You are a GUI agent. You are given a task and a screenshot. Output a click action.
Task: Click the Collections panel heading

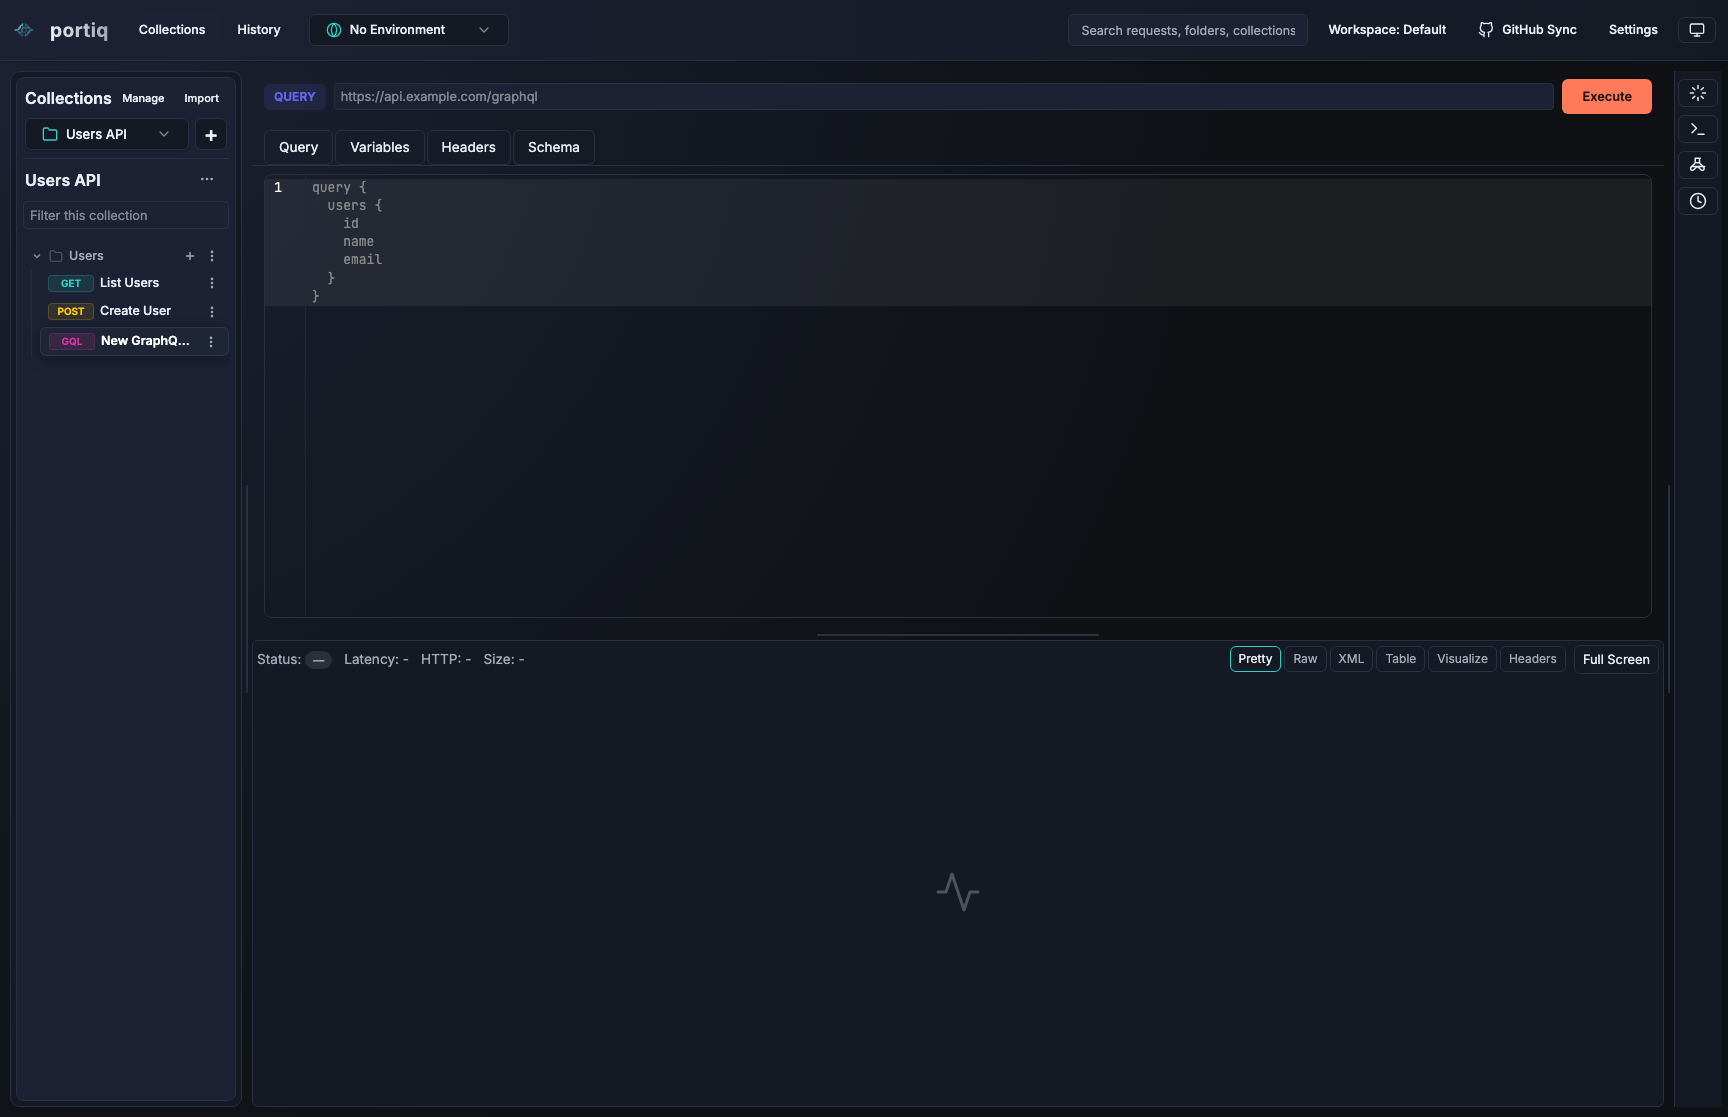click(x=68, y=98)
